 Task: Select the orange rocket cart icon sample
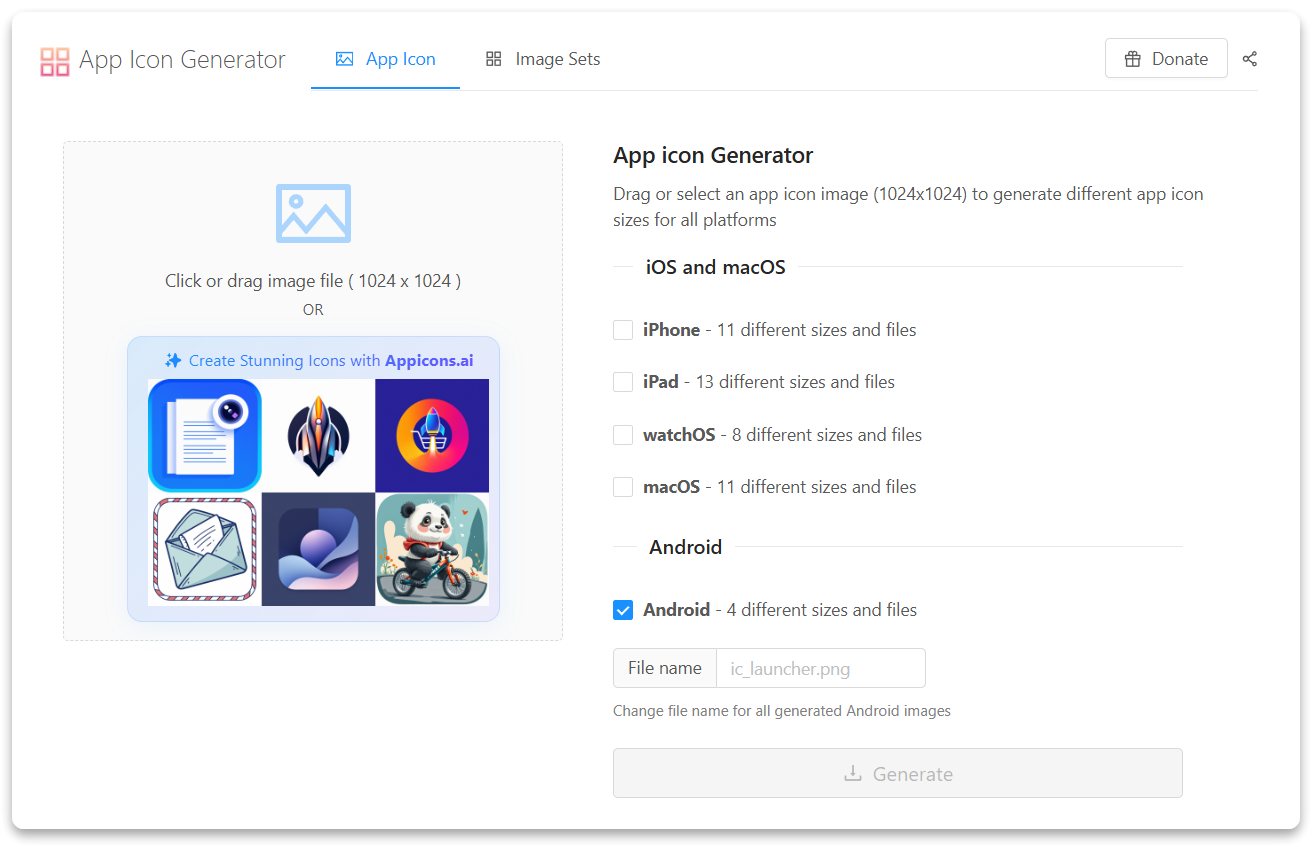click(x=432, y=435)
